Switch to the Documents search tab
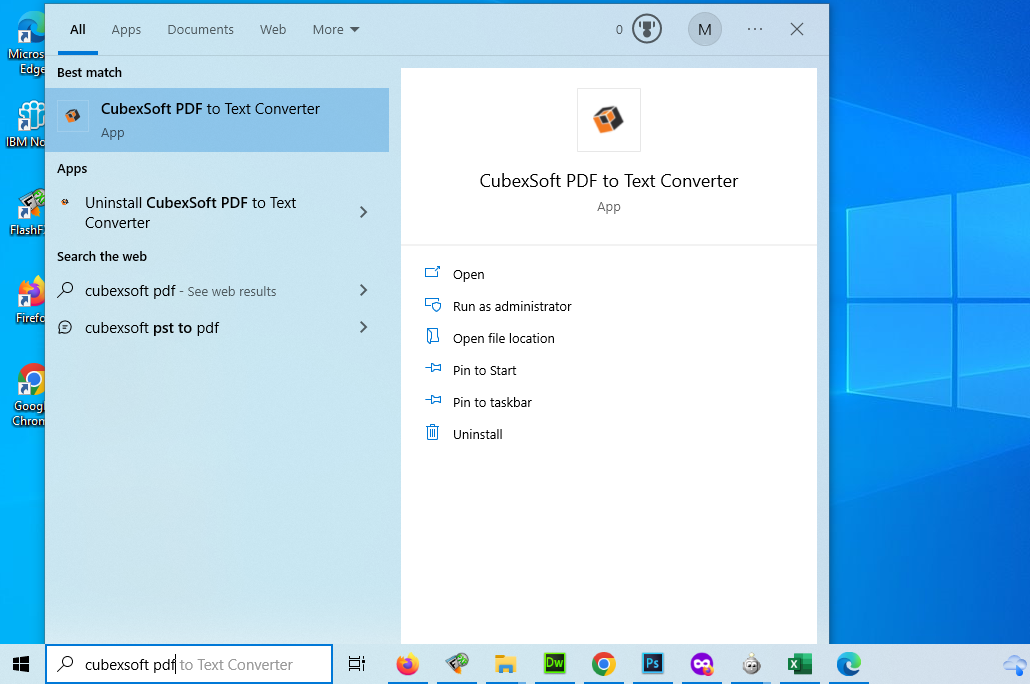 tap(200, 30)
